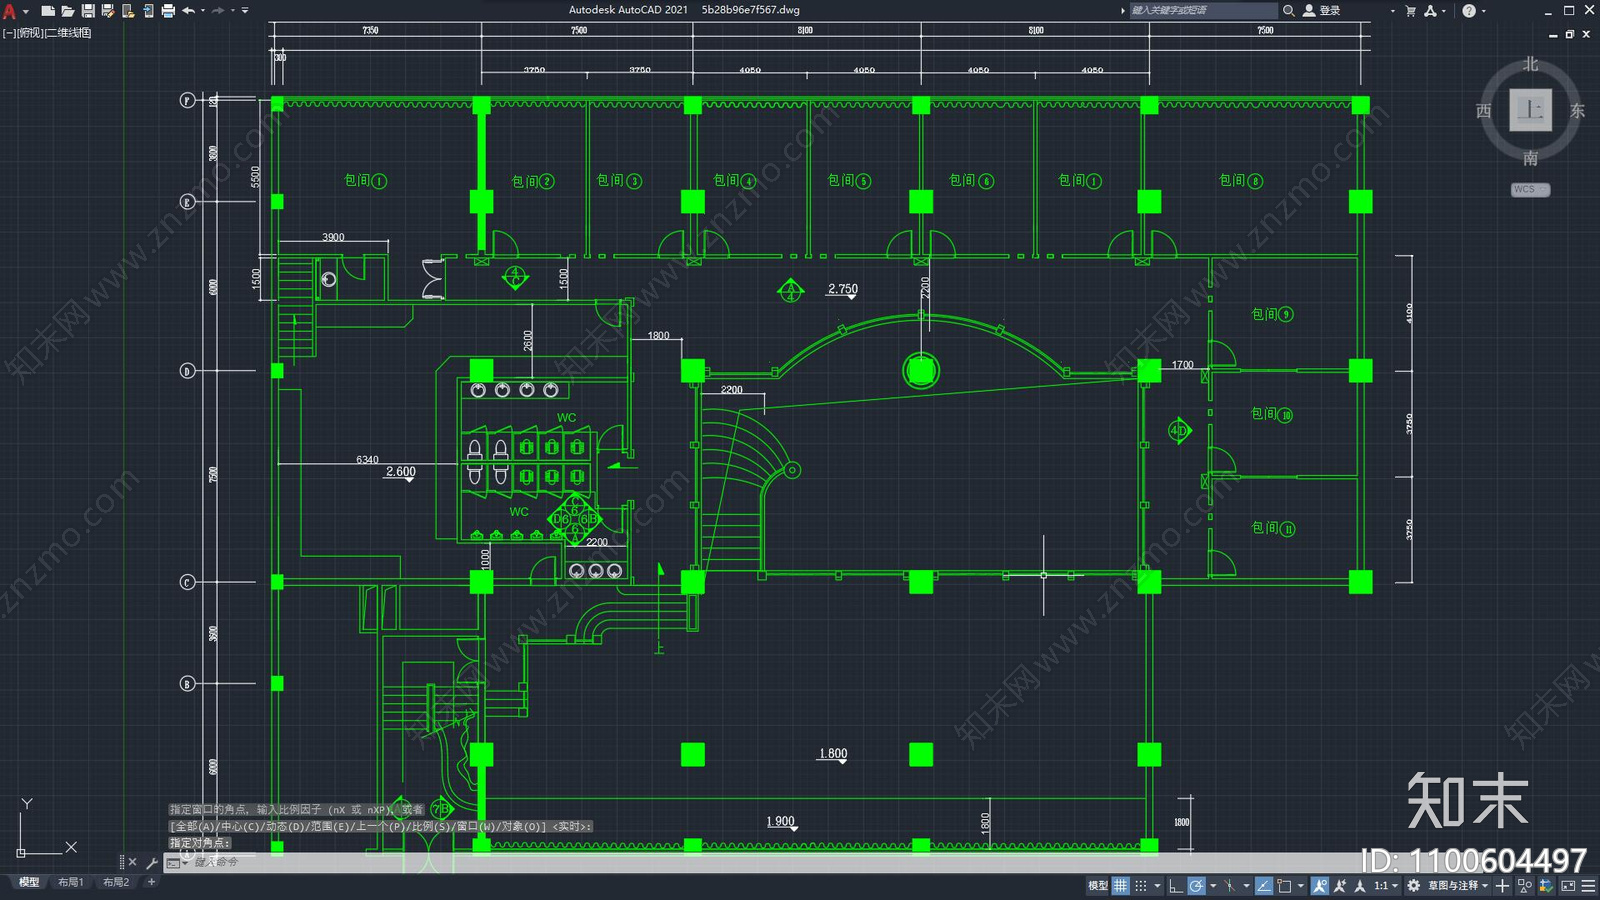Screen dimensions: 1600x900
Task: Open the 二维线框 visual style control
Action: (x=68, y=33)
